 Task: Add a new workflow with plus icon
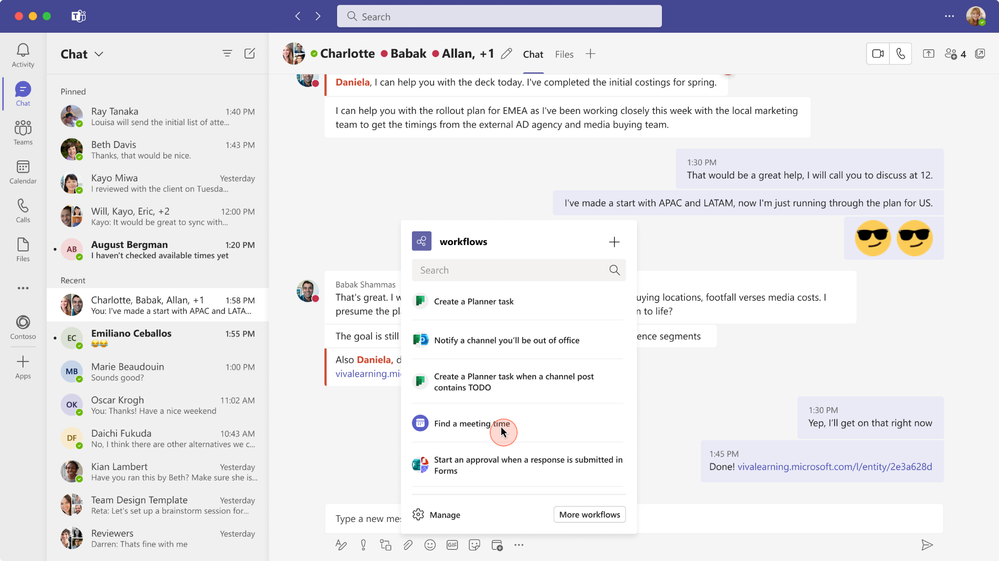[x=614, y=242]
